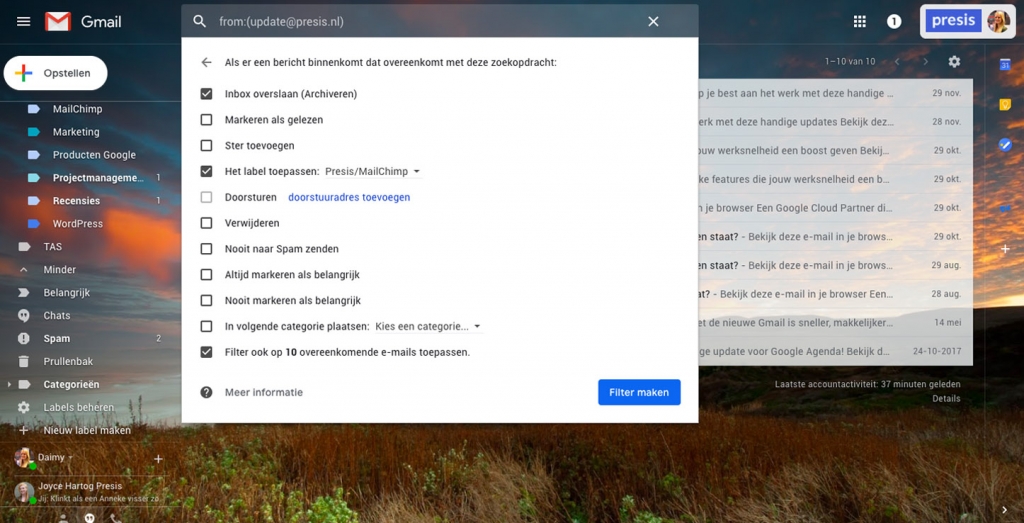Go to the next page of results

[925, 61]
